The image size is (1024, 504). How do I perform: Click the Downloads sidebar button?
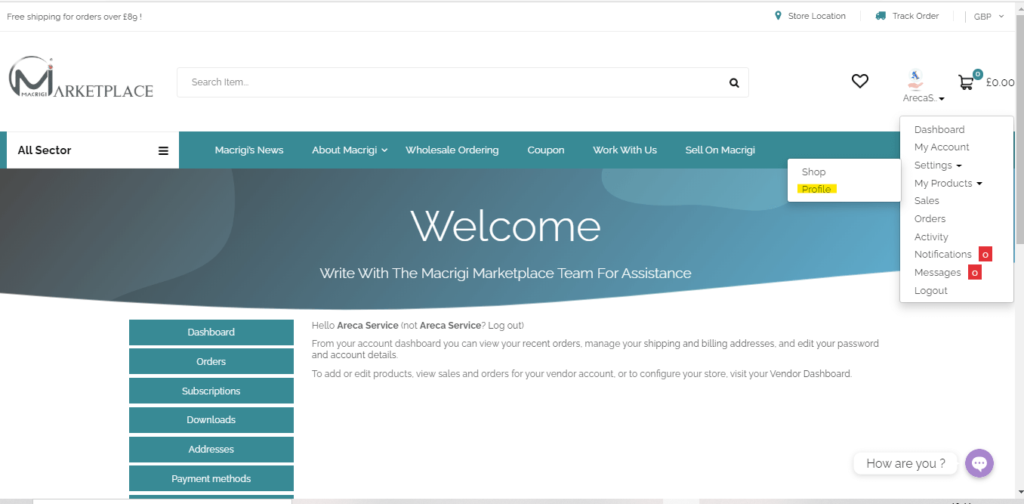pos(211,420)
